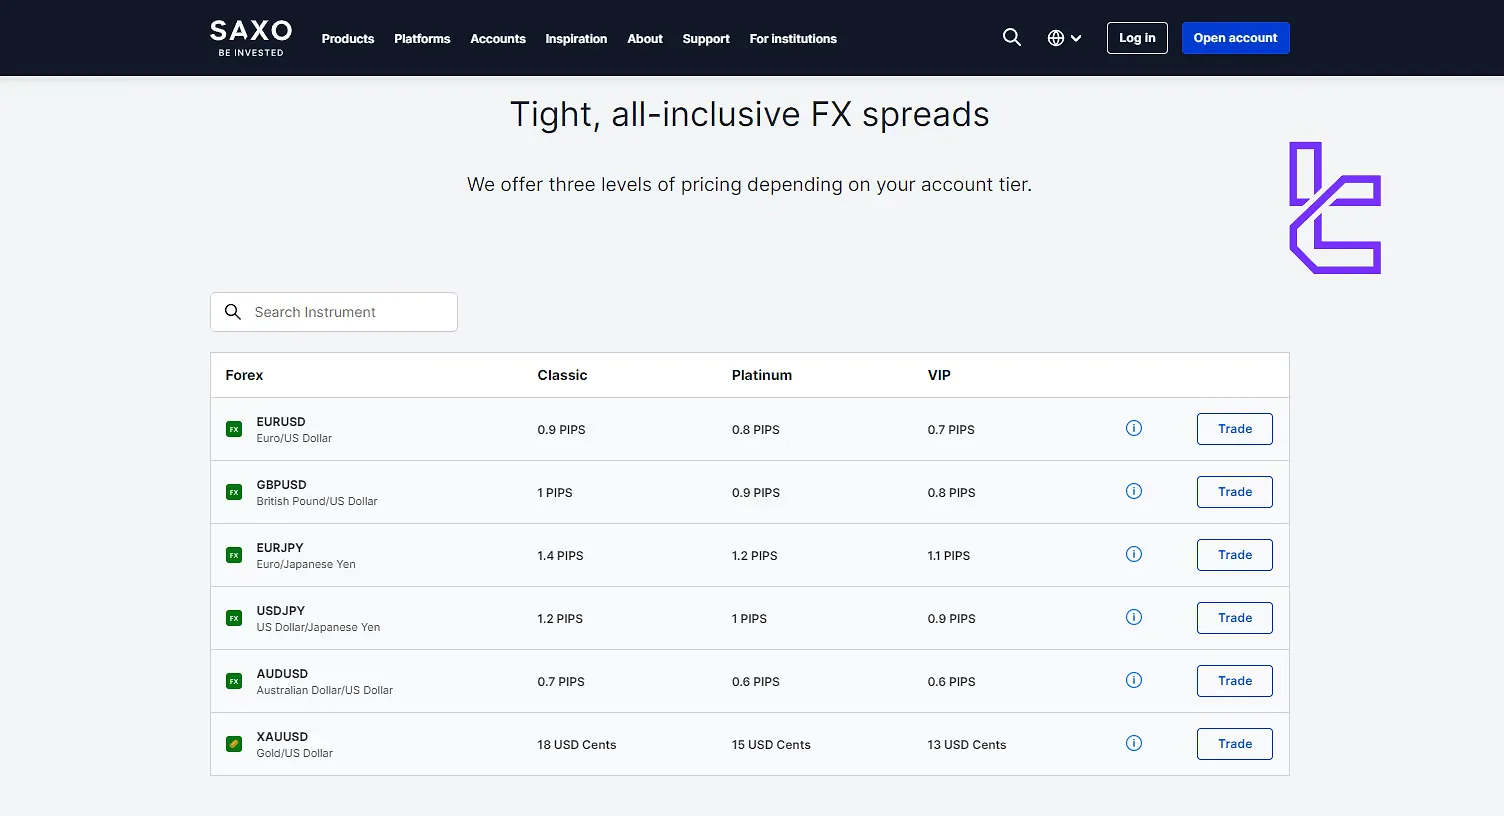Click XAUUSD VIP 13 USD Cents
This screenshot has height=816, width=1504.
[x=967, y=745]
